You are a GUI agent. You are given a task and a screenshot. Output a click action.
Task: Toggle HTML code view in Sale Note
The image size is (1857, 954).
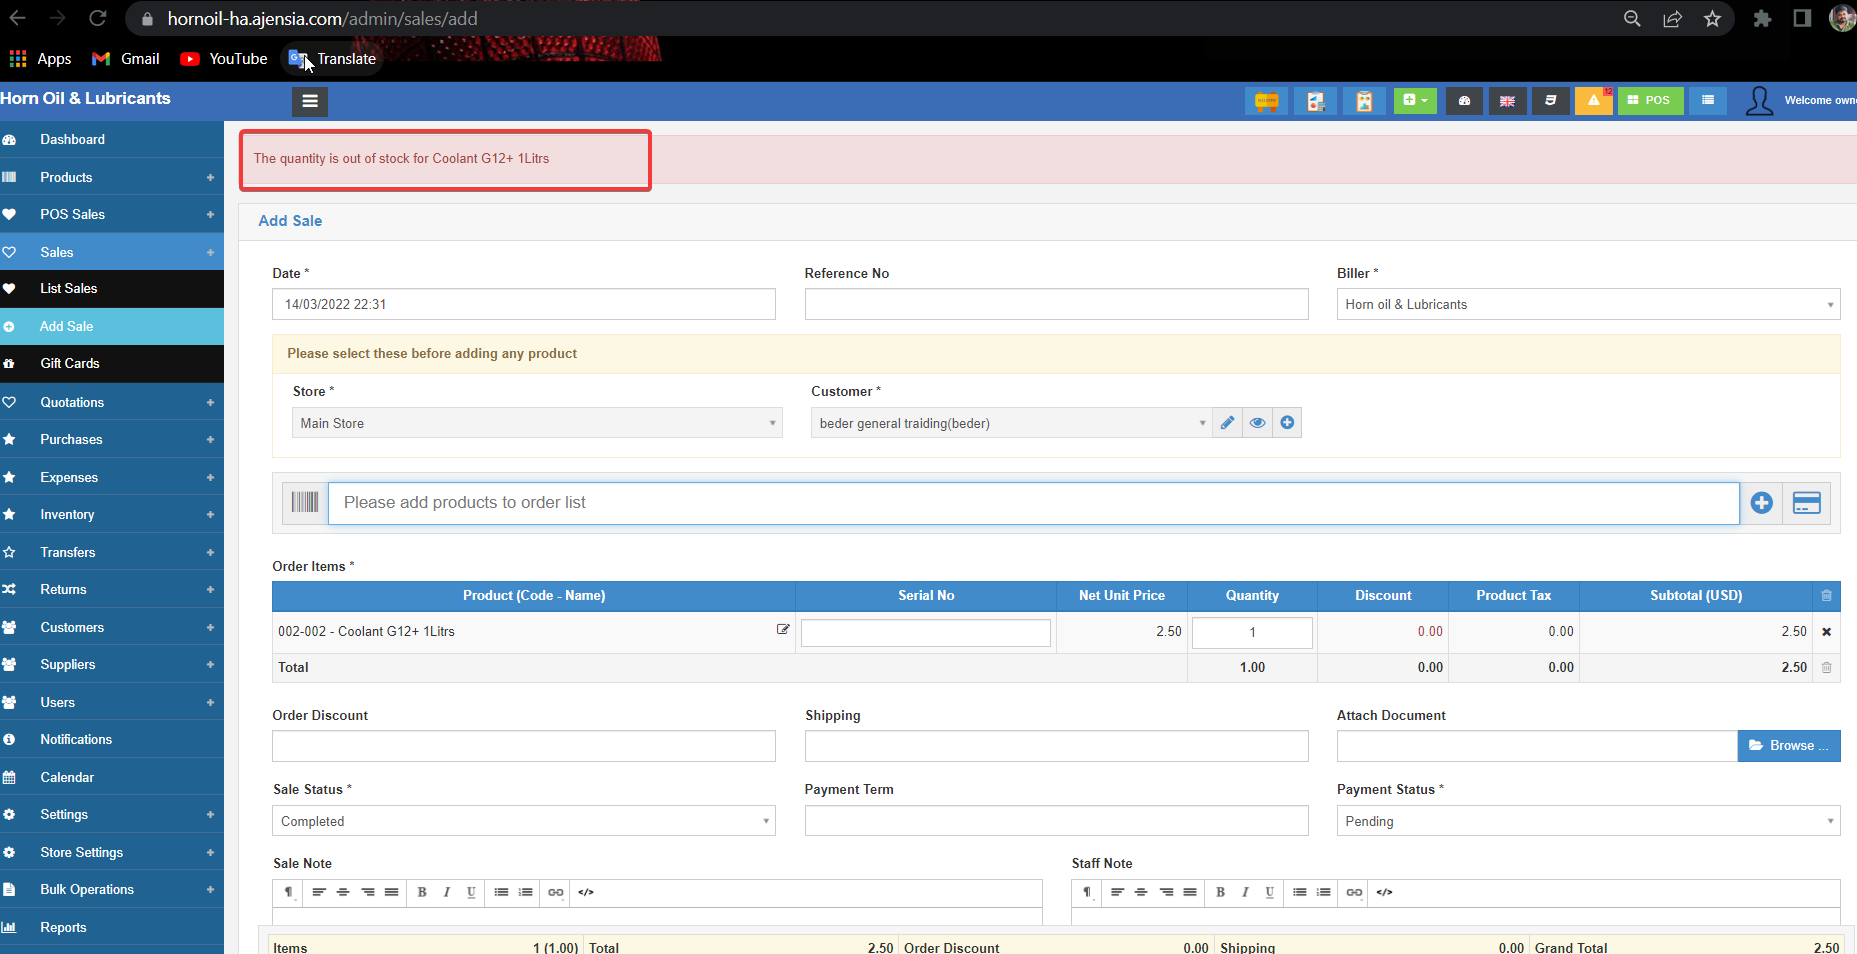(x=586, y=892)
